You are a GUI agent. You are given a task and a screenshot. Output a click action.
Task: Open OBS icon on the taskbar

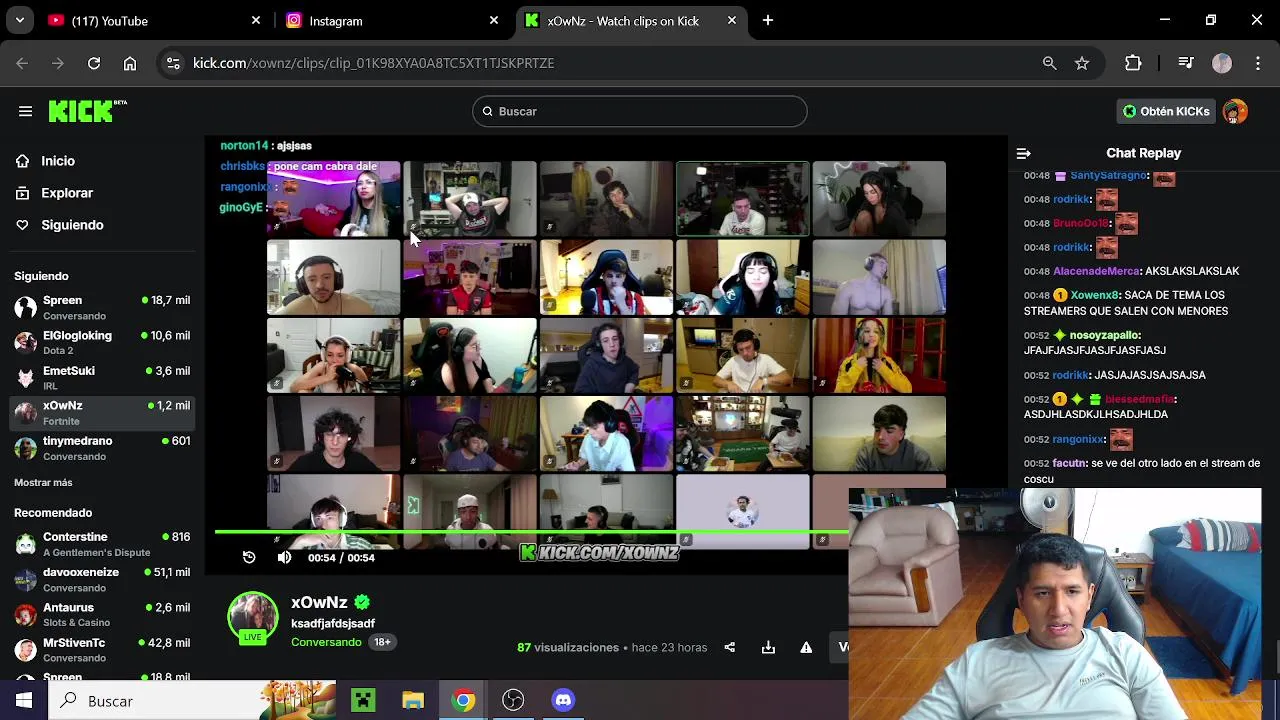(513, 701)
